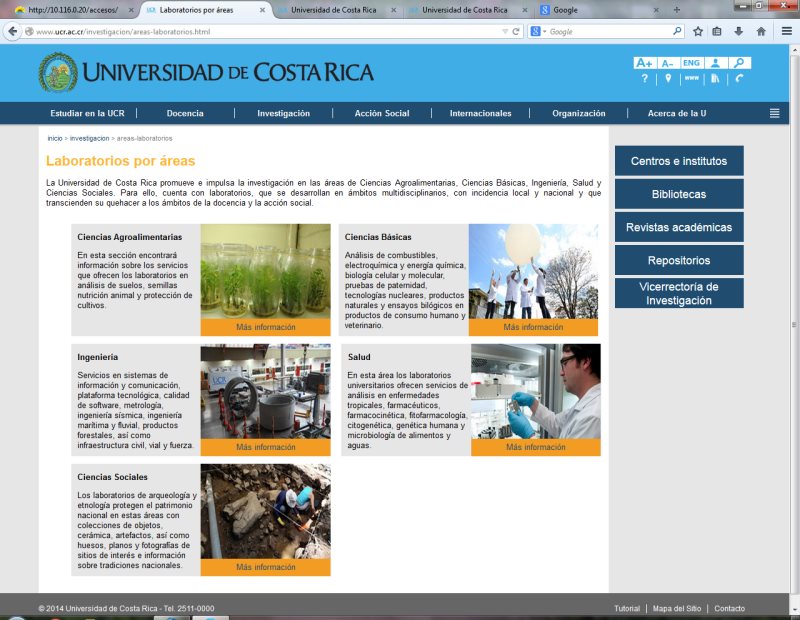Open the Internacionales menu
Viewport: 800px width, 620px height.
tap(481, 113)
